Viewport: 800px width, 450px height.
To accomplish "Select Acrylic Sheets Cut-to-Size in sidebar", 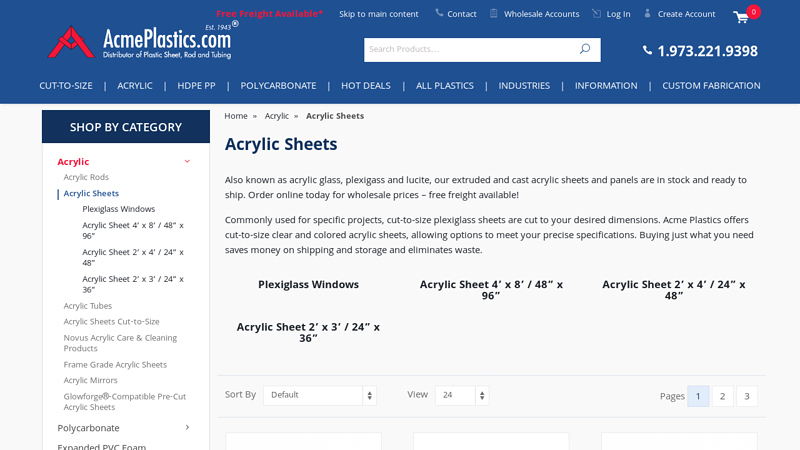I will [111, 321].
